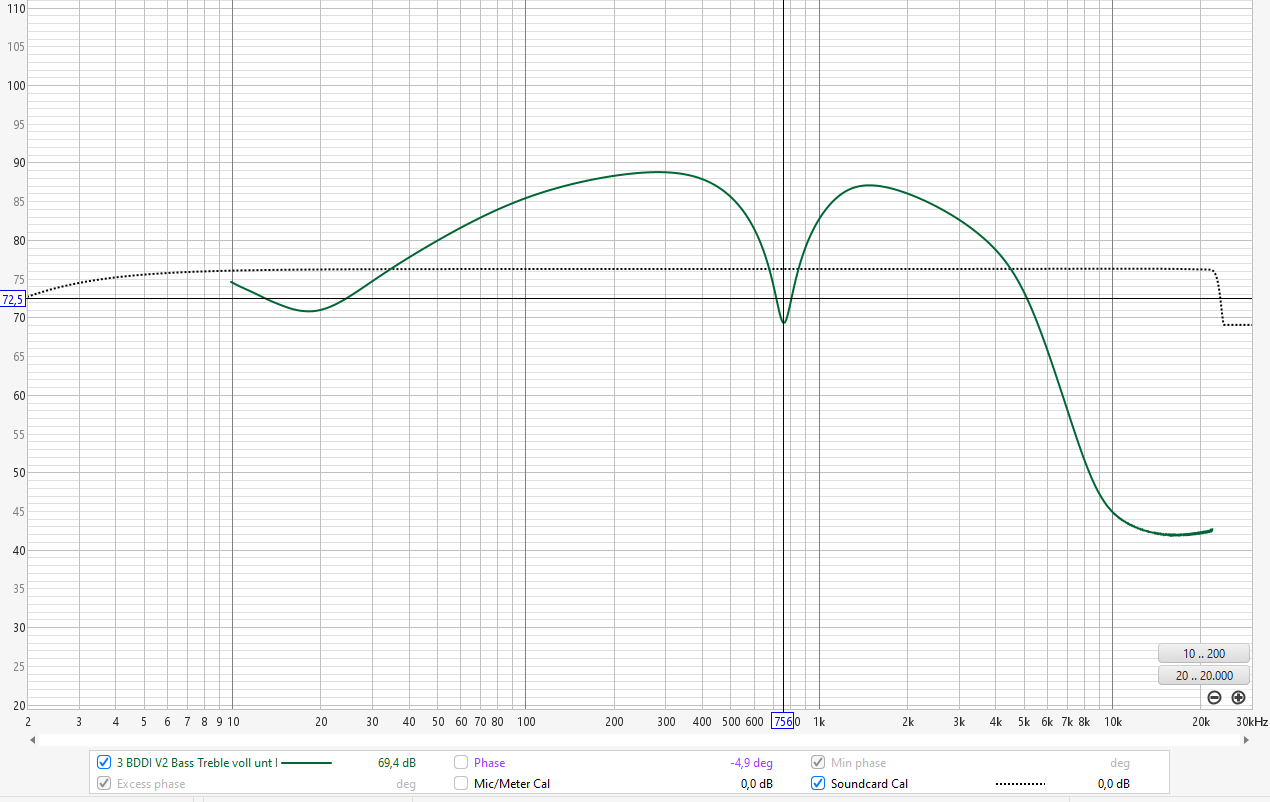Set frequency range to 20 .. 20.000

tap(1203, 676)
